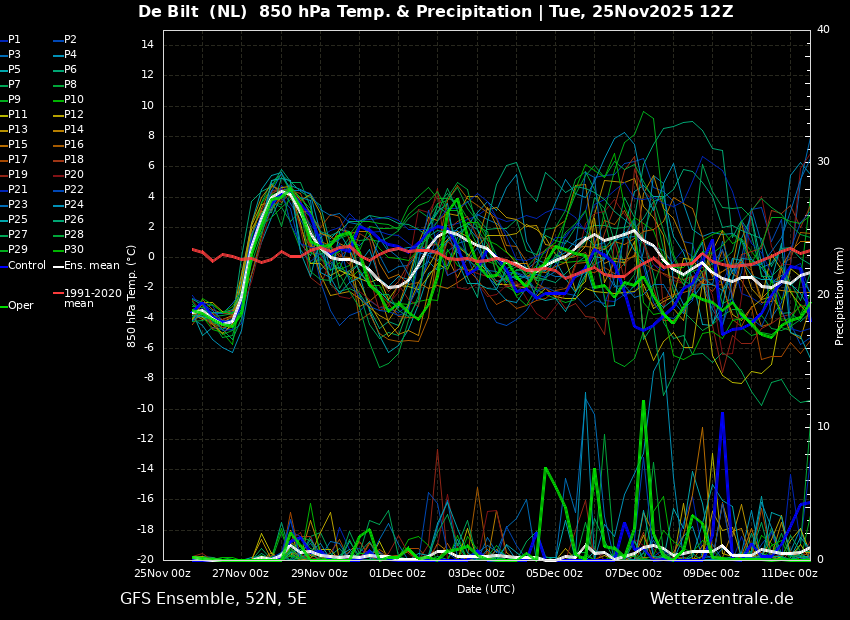The image size is (850, 620).
Task: Click the 14 degree temperature axis label
Action: (147, 44)
